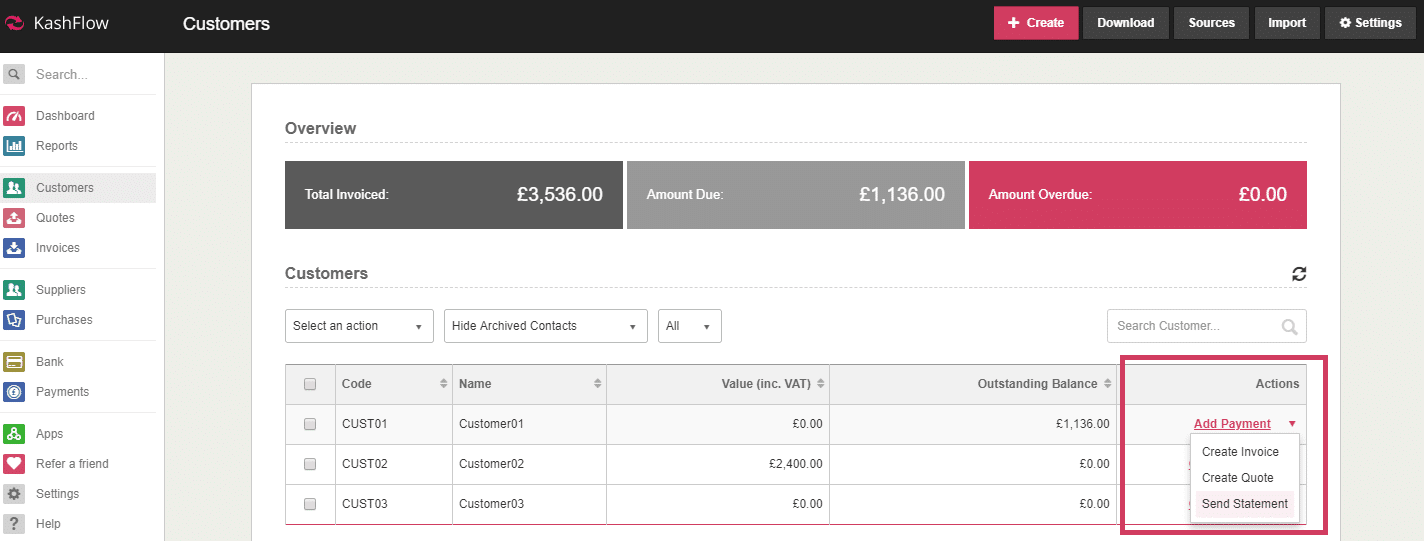Click into the Search Customer field
The image size is (1424, 541).
pyautogui.click(x=1194, y=326)
